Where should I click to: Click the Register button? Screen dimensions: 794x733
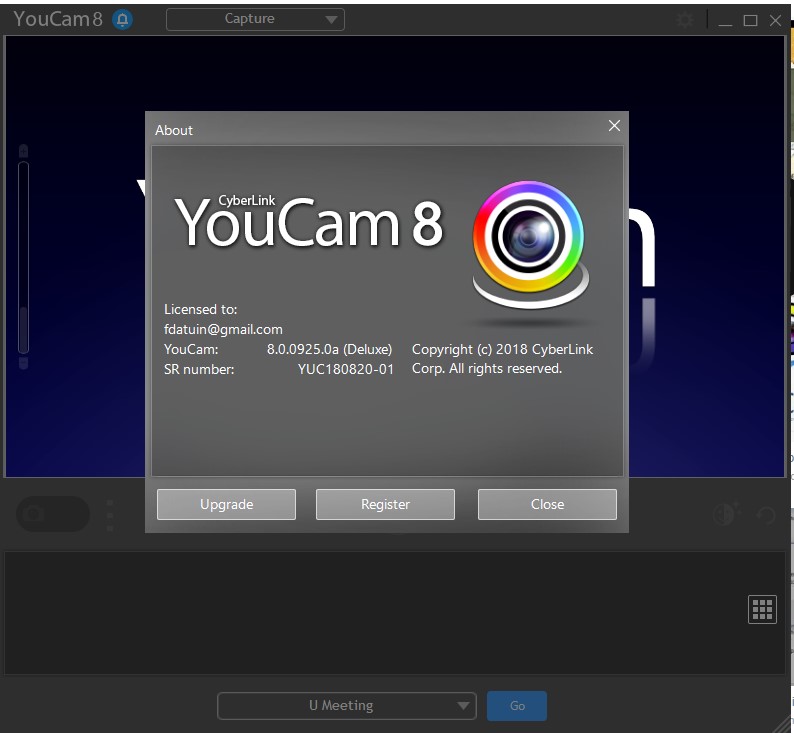pyautogui.click(x=385, y=504)
